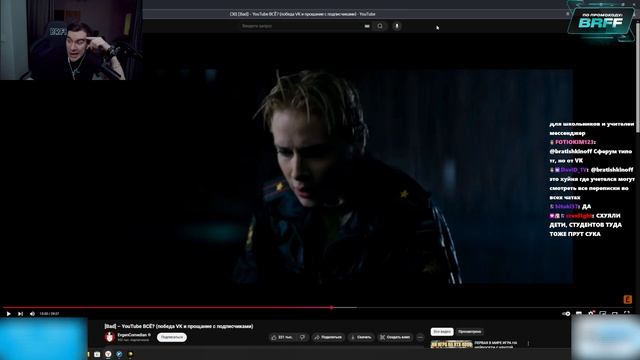Click the webcam overlay of the streamer

click(71, 40)
